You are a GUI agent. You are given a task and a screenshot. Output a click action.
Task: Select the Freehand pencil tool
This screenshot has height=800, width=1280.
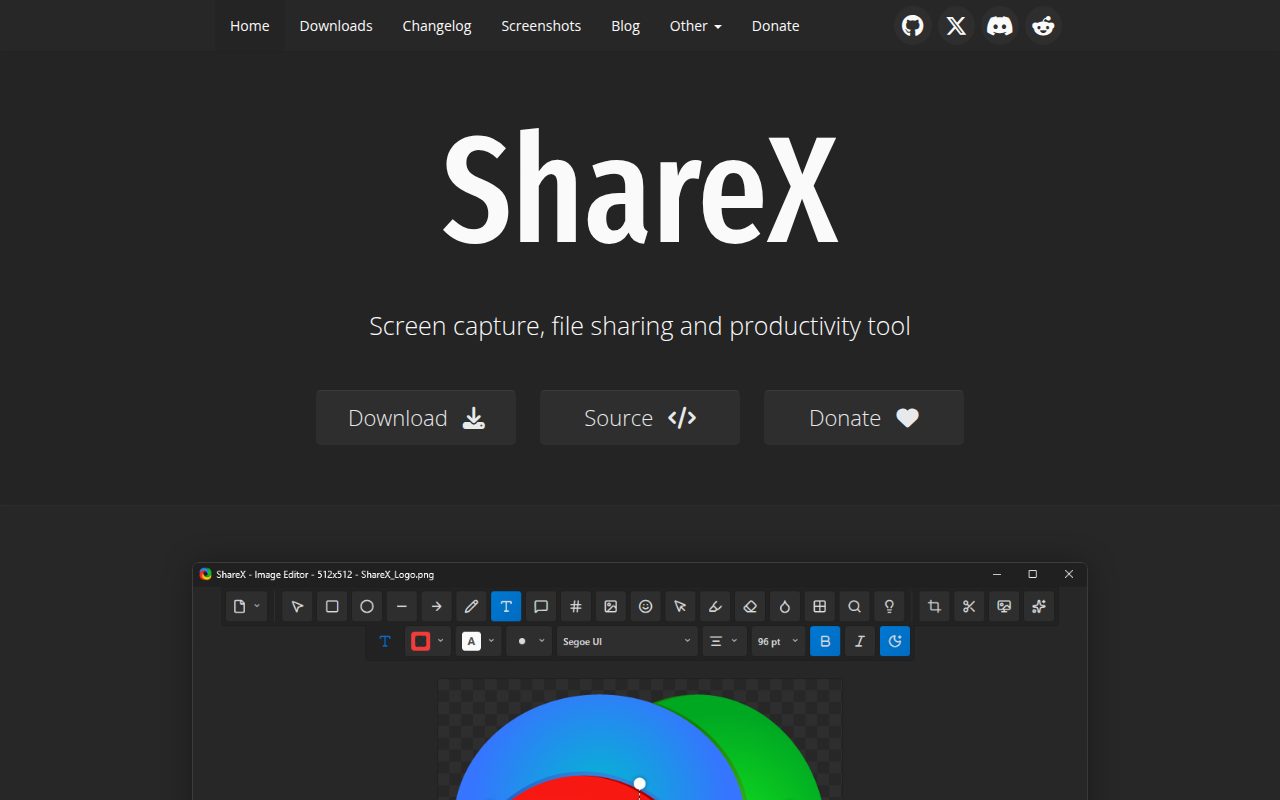(x=471, y=606)
